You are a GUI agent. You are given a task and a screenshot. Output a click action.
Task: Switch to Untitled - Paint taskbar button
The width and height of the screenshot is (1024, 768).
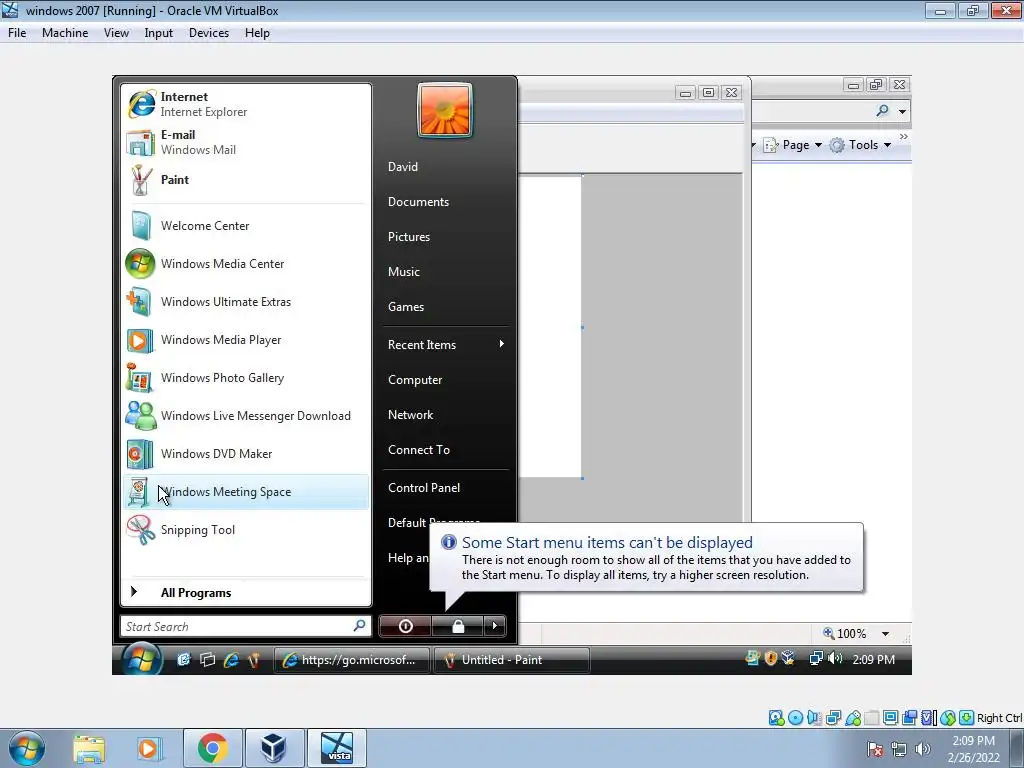512,660
